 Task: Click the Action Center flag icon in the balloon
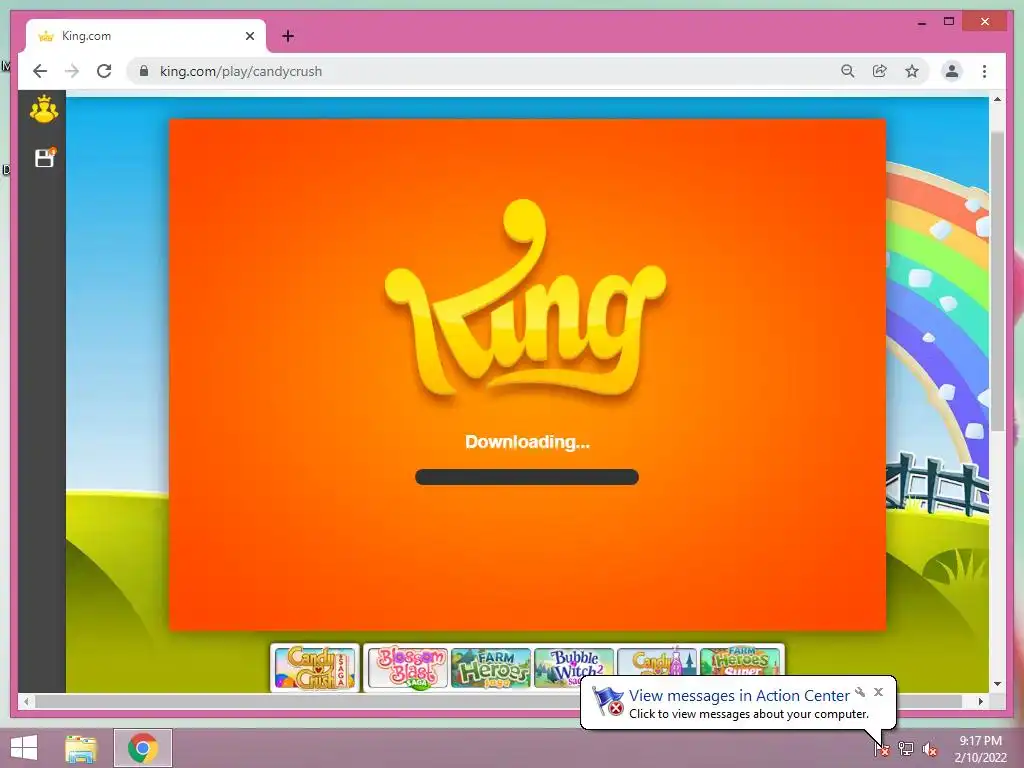tap(607, 701)
